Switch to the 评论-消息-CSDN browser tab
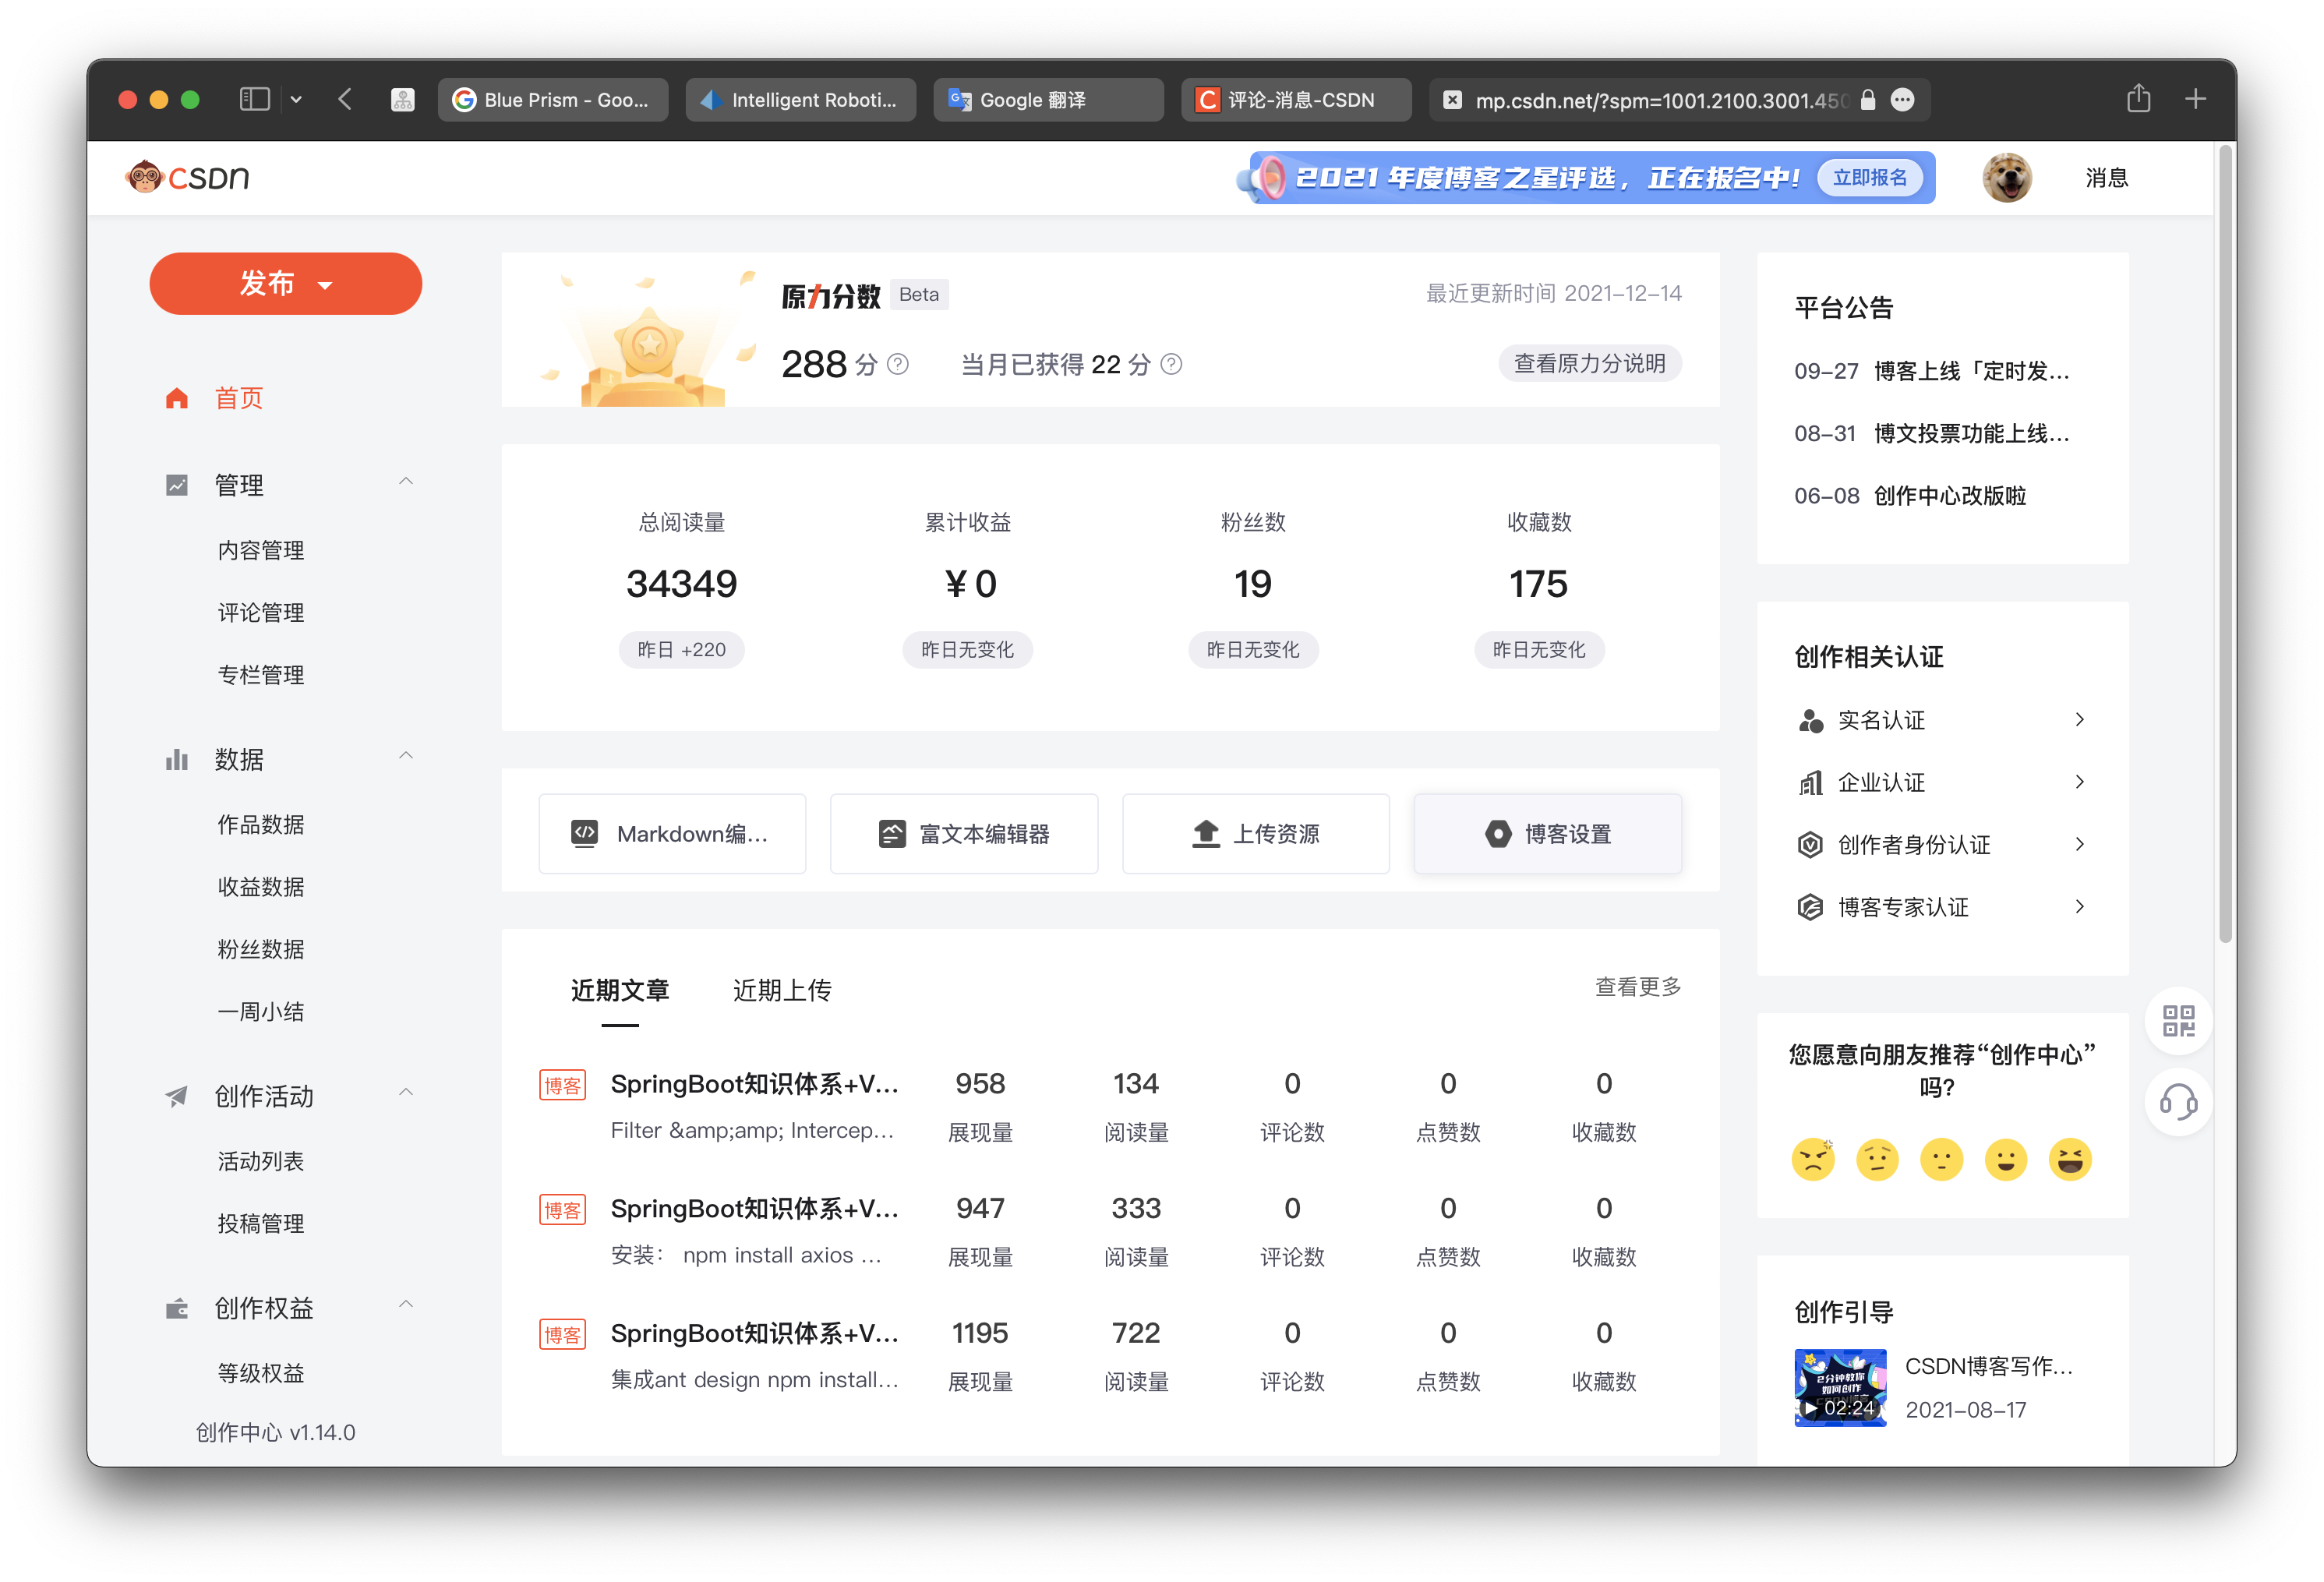 point(1296,100)
